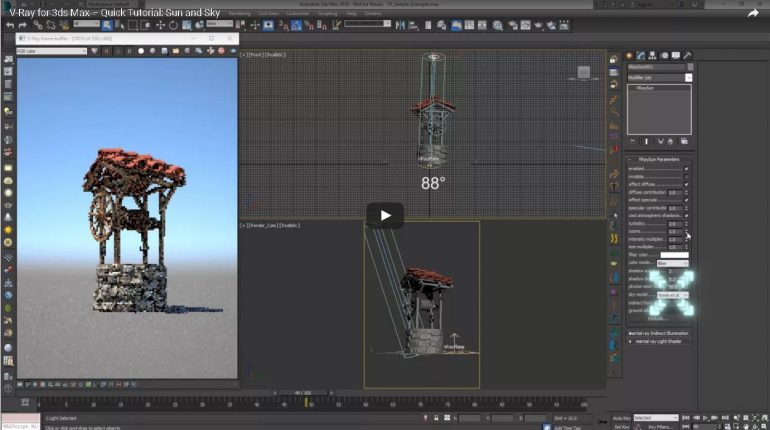
Task: Open the Help menu
Action: [x=351, y=13]
